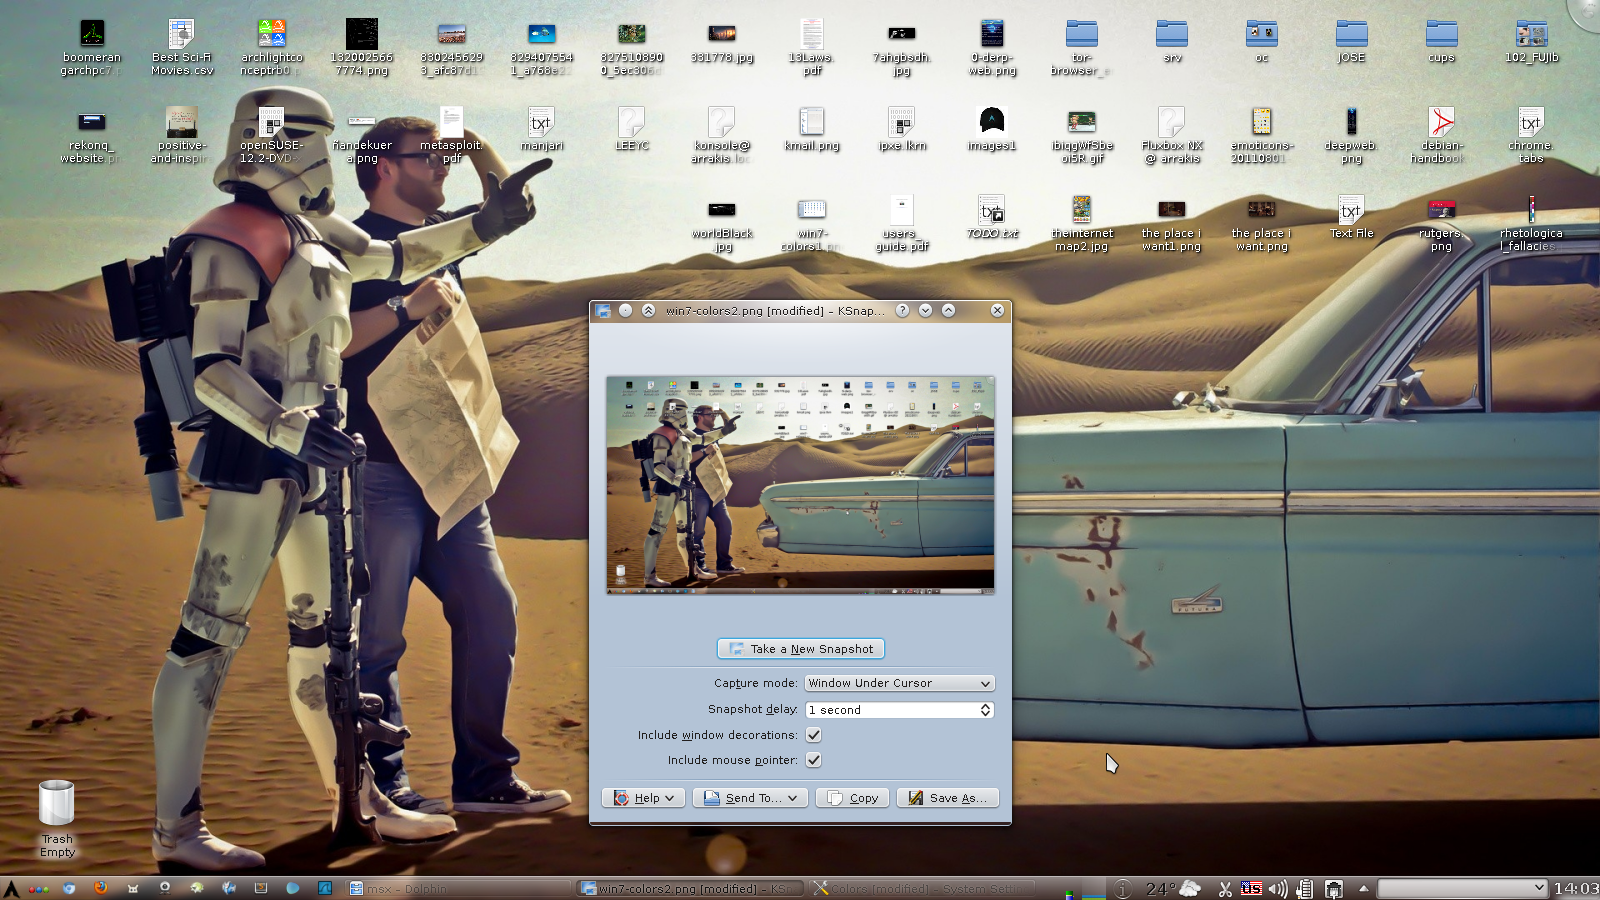Click the Klipper scissors tray icon

pos(1225,889)
